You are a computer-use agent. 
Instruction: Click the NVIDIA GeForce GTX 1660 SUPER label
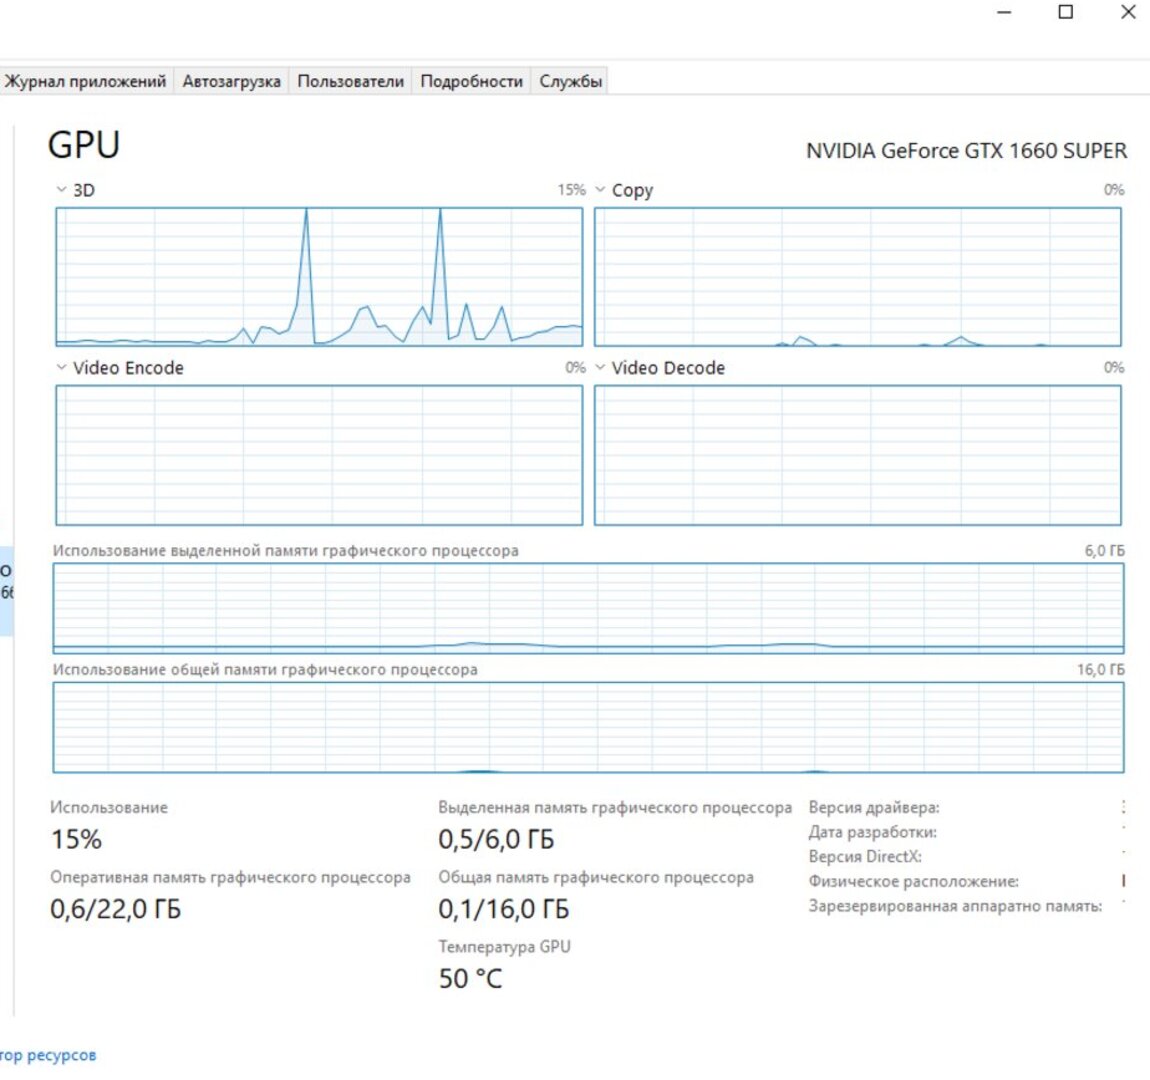point(966,151)
